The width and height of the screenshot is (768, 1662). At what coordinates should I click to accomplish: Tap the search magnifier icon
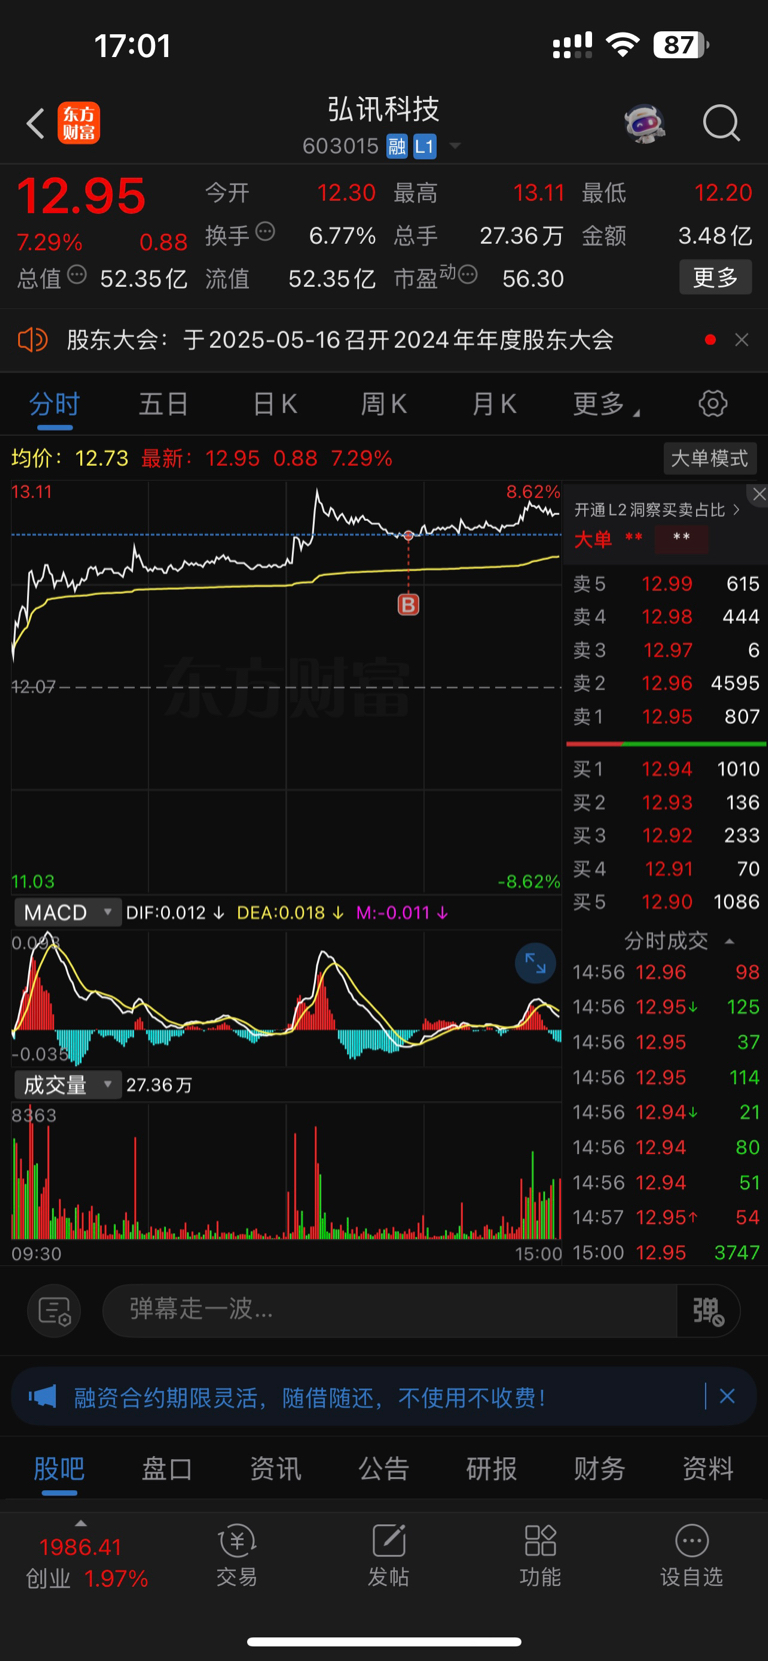coord(721,124)
